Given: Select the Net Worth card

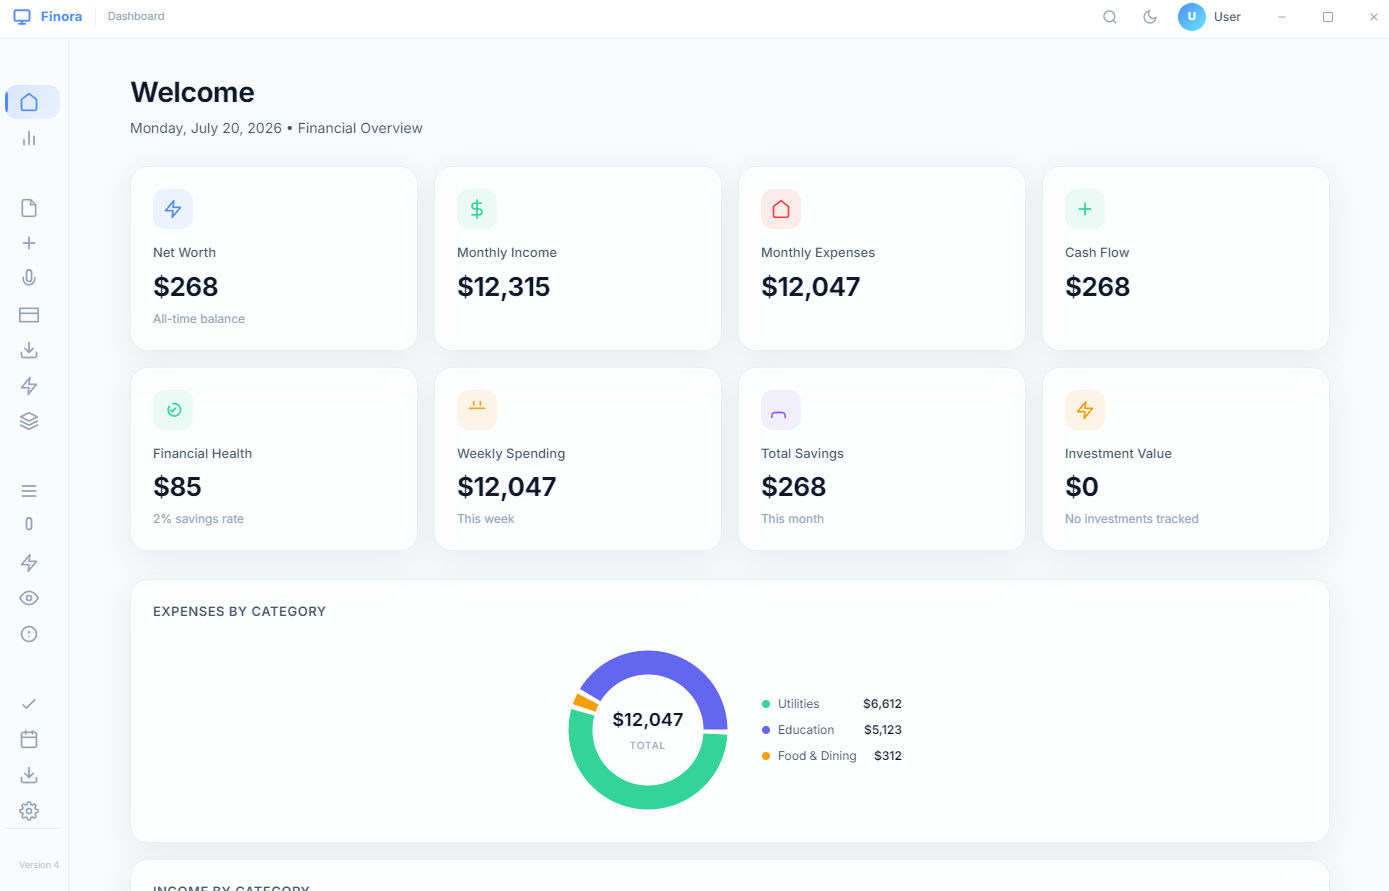Looking at the screenshot, I should (x=274, y=258).
